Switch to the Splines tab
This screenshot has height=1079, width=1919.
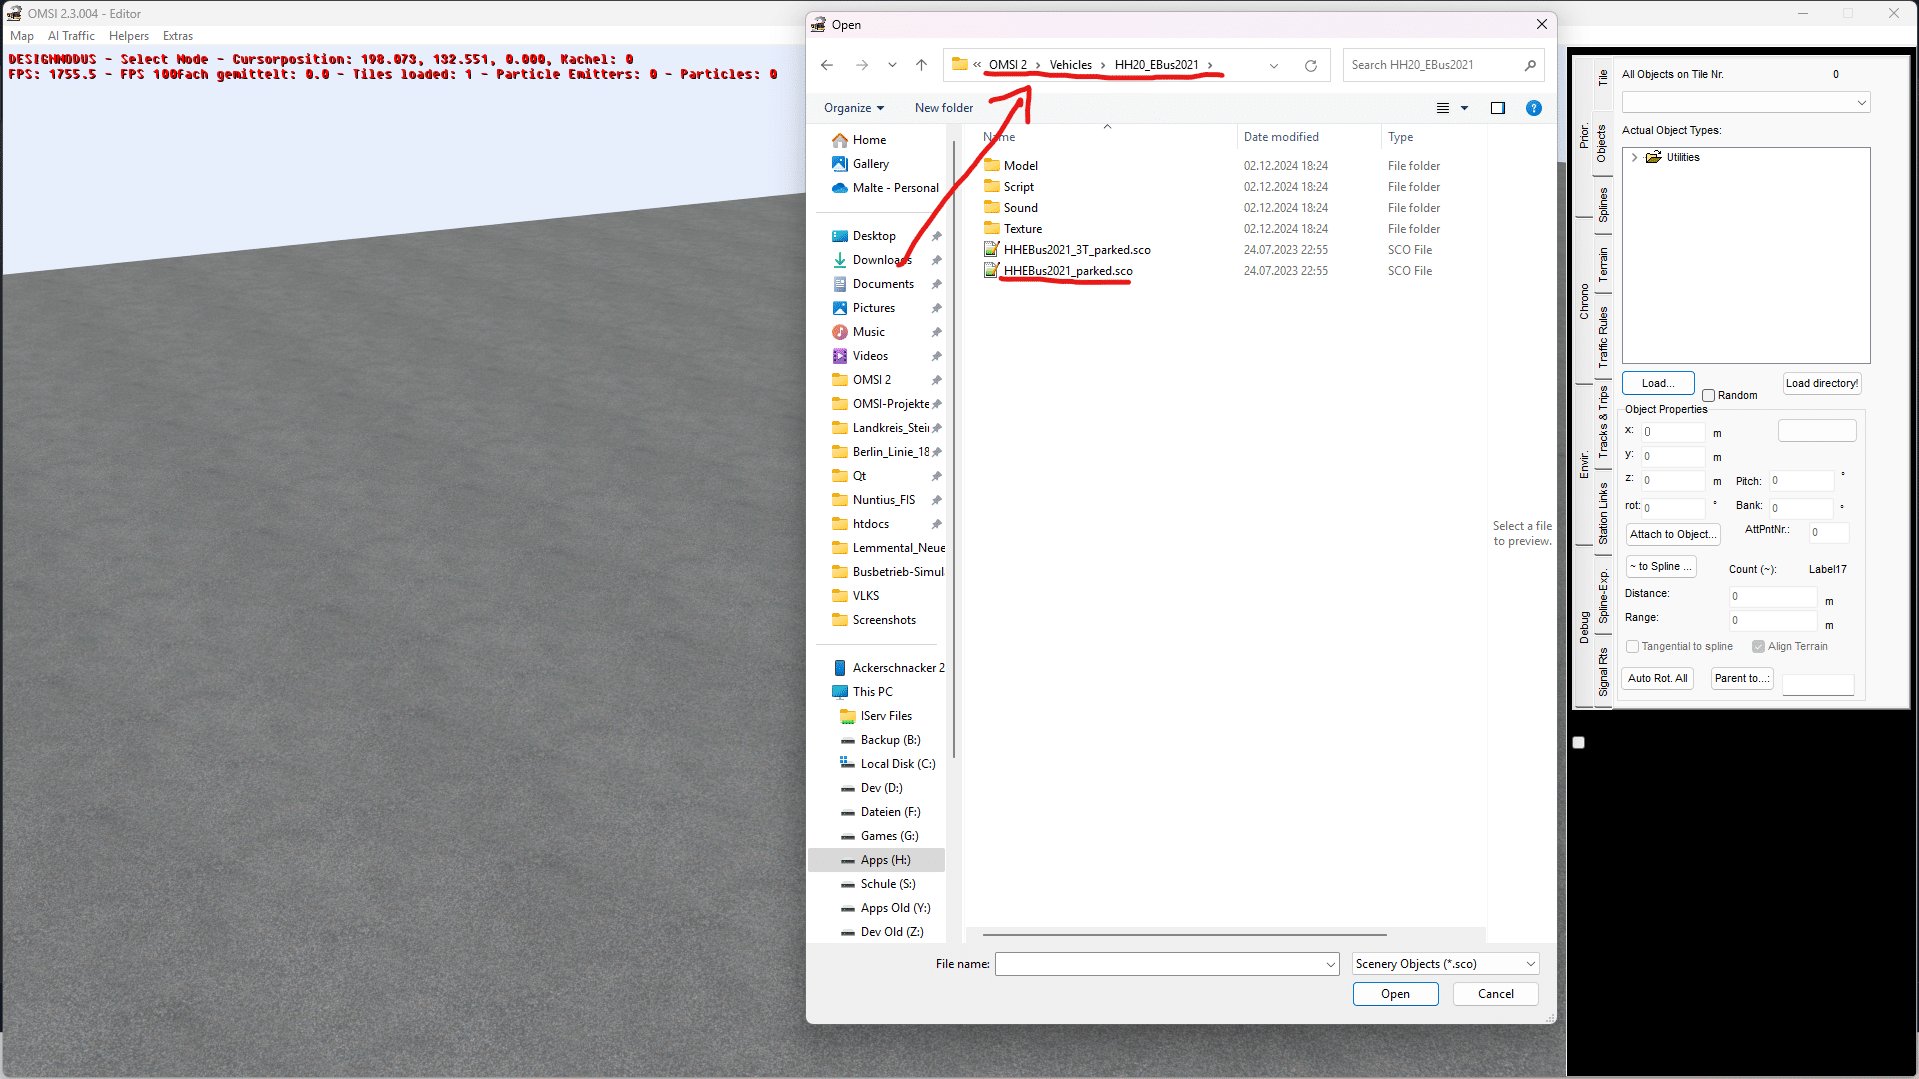coord(1603,205)
